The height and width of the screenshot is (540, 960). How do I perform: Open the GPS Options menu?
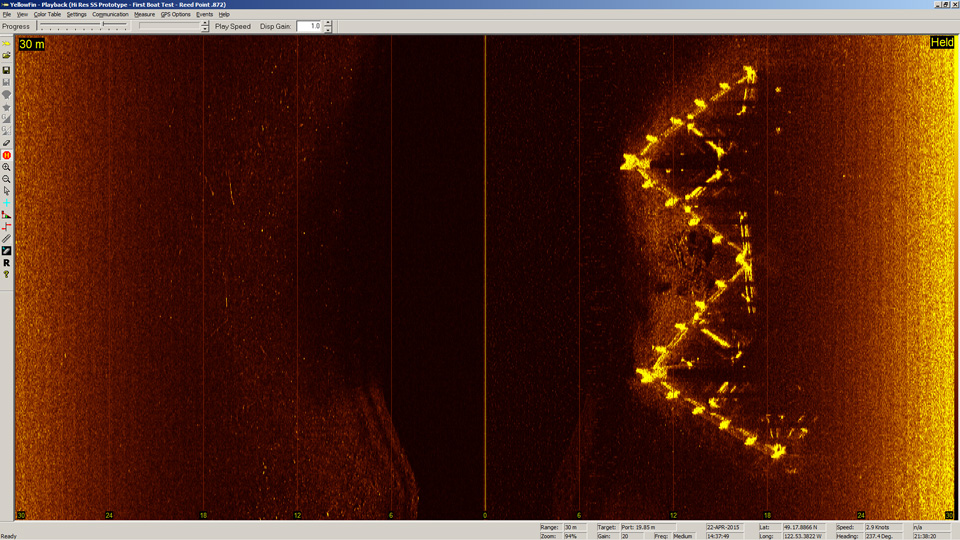point(175,15)
